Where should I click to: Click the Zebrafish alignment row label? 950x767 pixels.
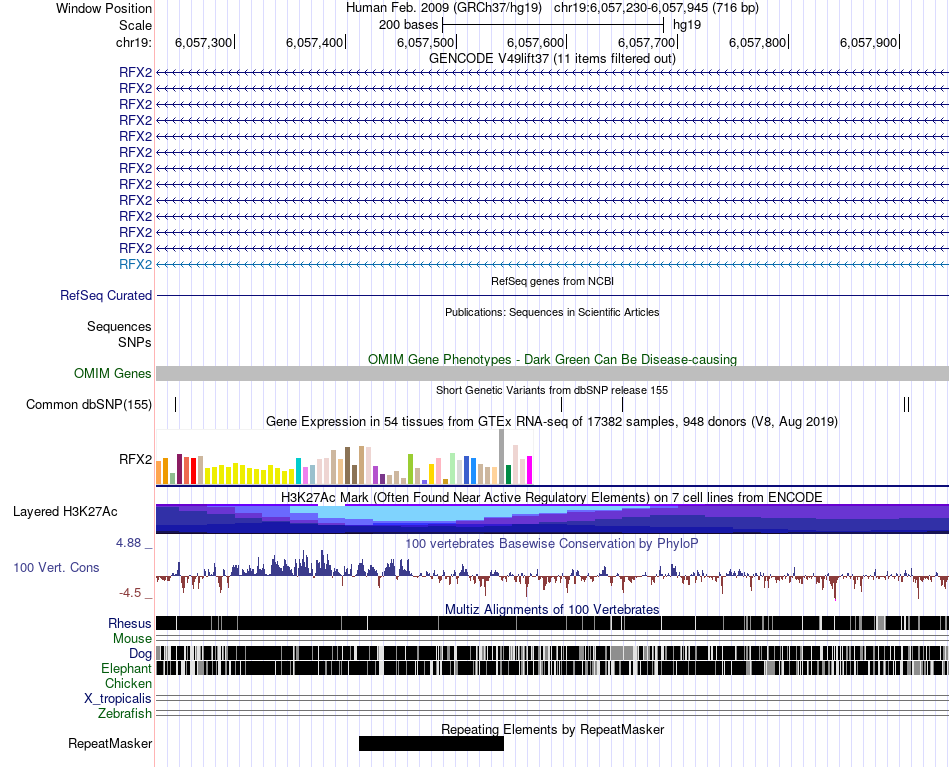tap(125, 713)
